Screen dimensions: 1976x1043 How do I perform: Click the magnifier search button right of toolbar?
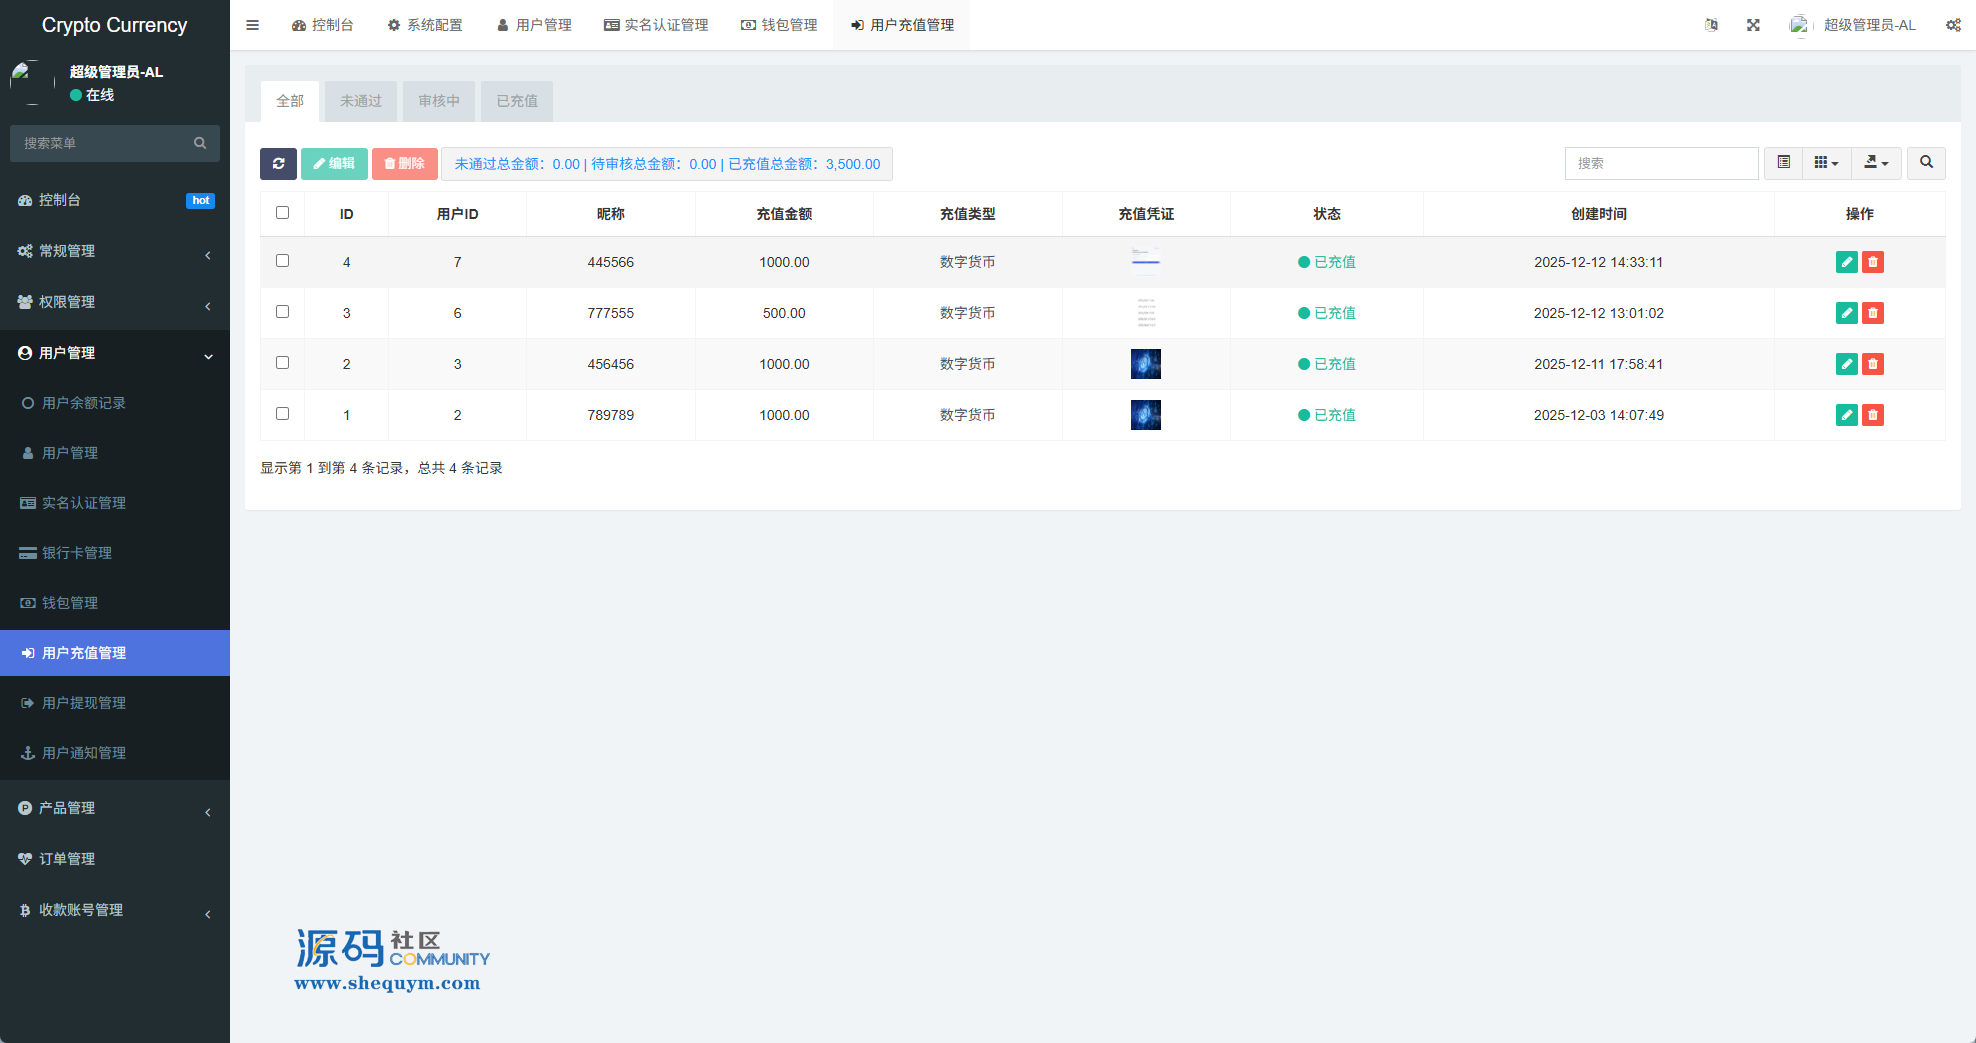1926,163
